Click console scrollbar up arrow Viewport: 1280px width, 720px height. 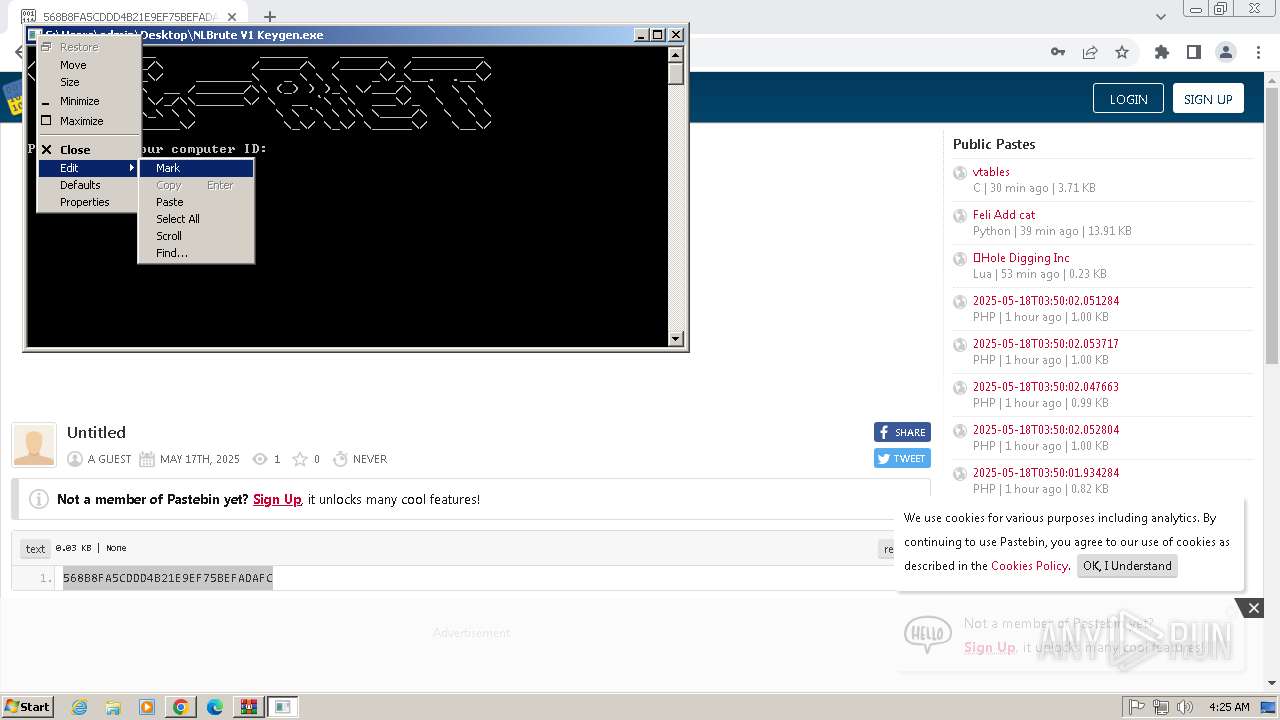pos(676,54)
